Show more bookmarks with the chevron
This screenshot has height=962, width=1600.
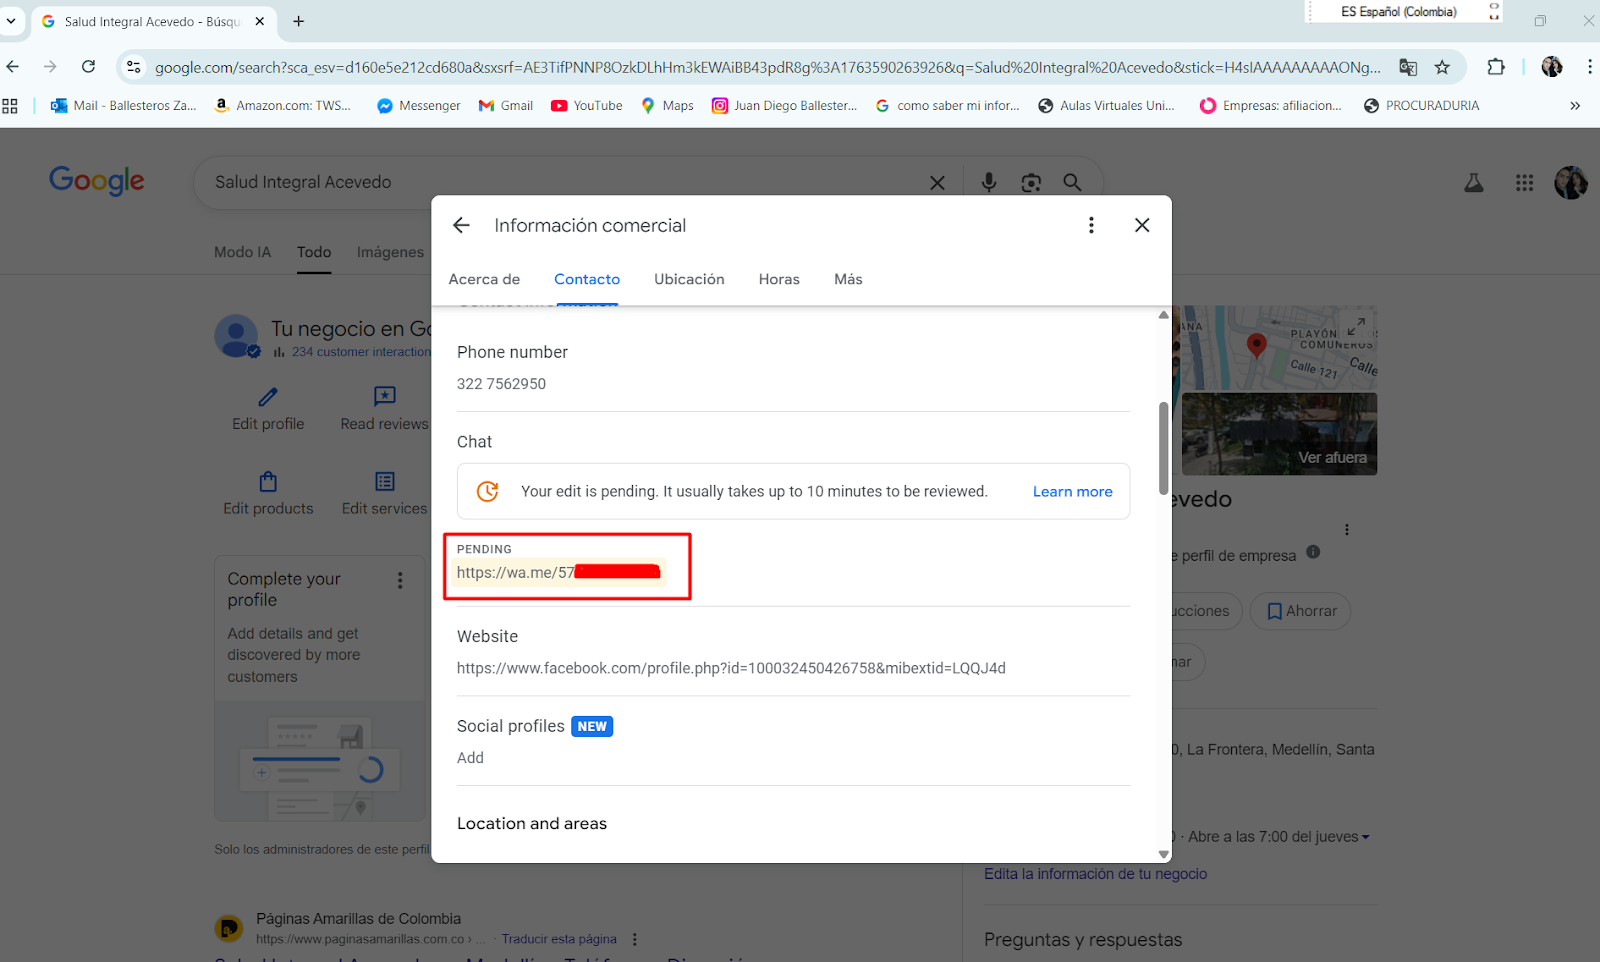[x=1575, y=106]
